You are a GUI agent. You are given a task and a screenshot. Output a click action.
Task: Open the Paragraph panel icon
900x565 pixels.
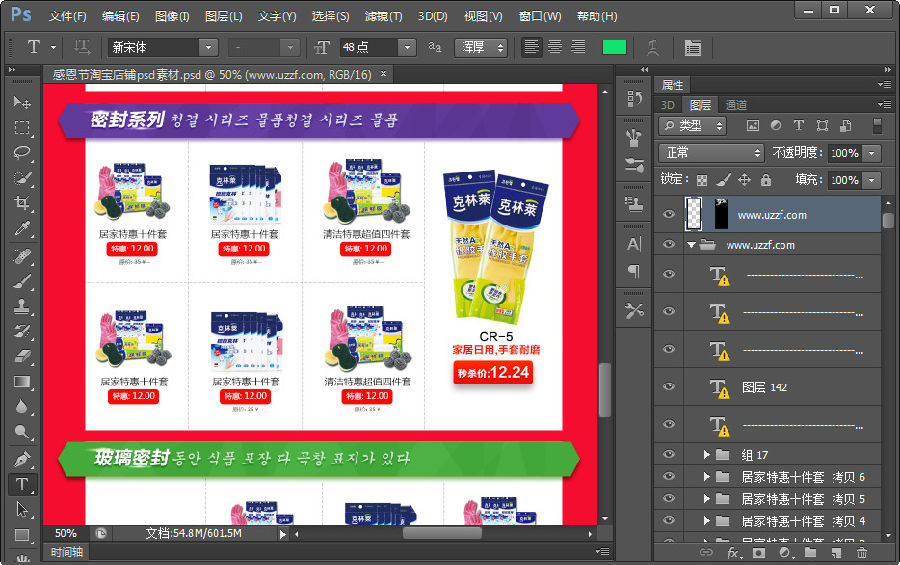coord(634,270)
